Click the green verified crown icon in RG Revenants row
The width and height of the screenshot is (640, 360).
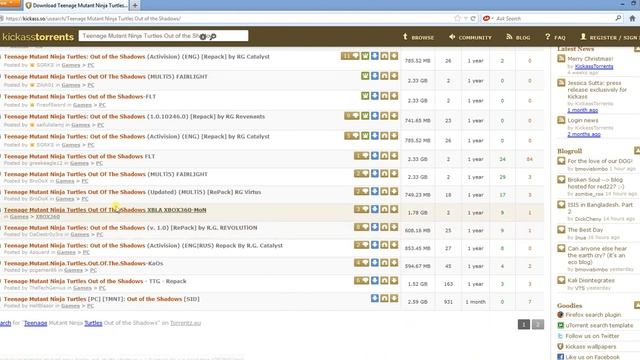365,116
